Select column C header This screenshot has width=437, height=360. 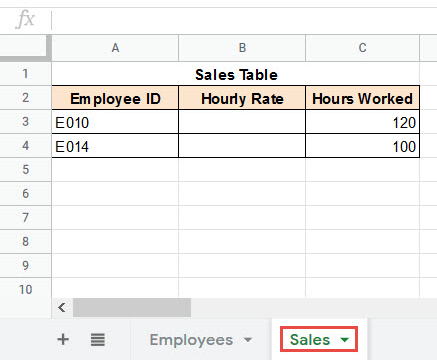coord(362,48)
